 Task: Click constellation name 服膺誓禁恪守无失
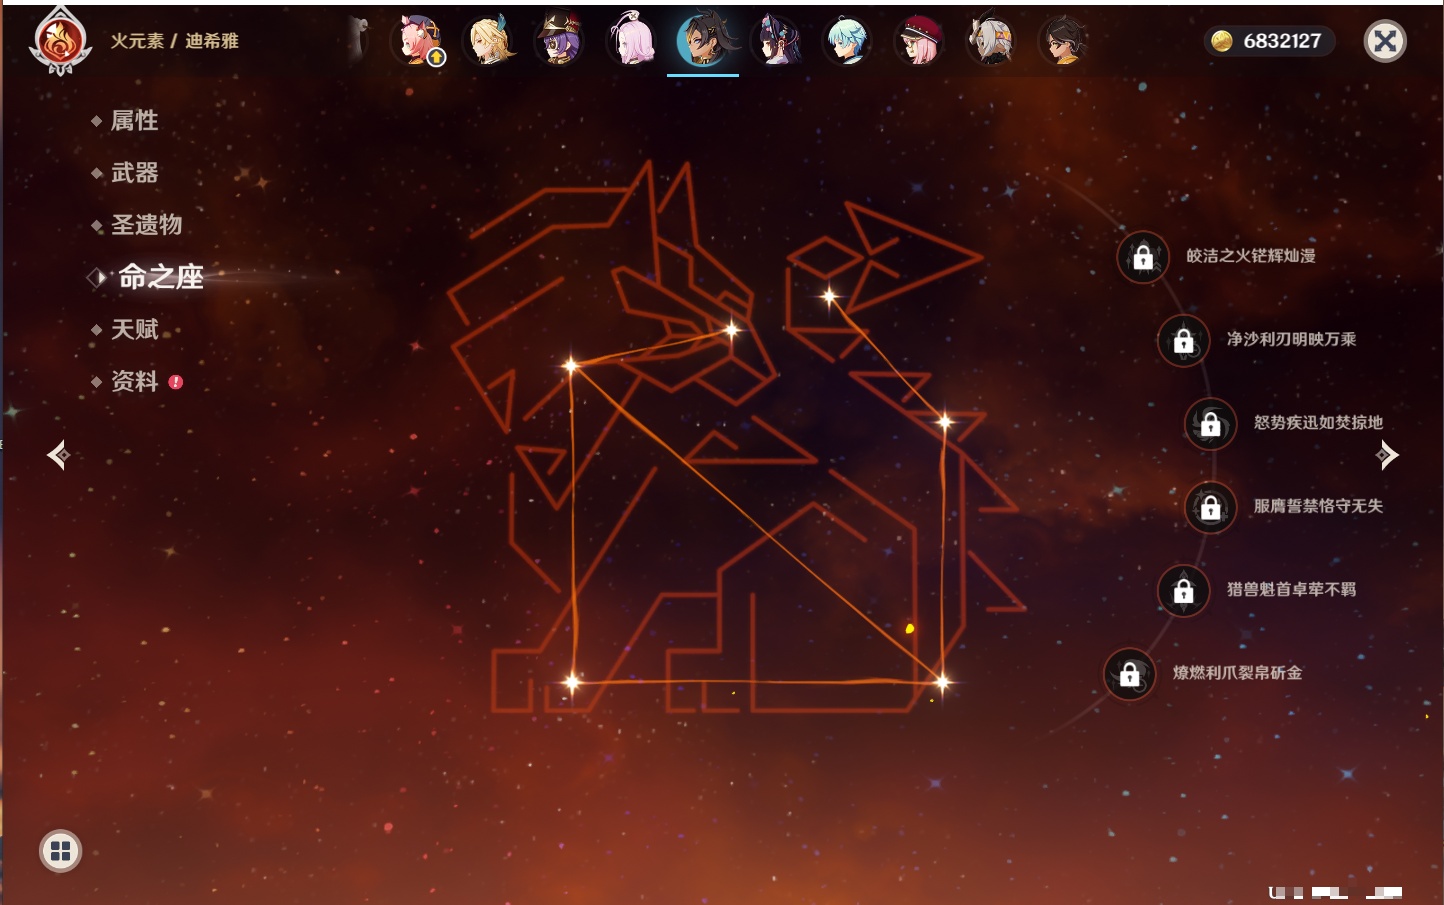[x=1319, y=506]
